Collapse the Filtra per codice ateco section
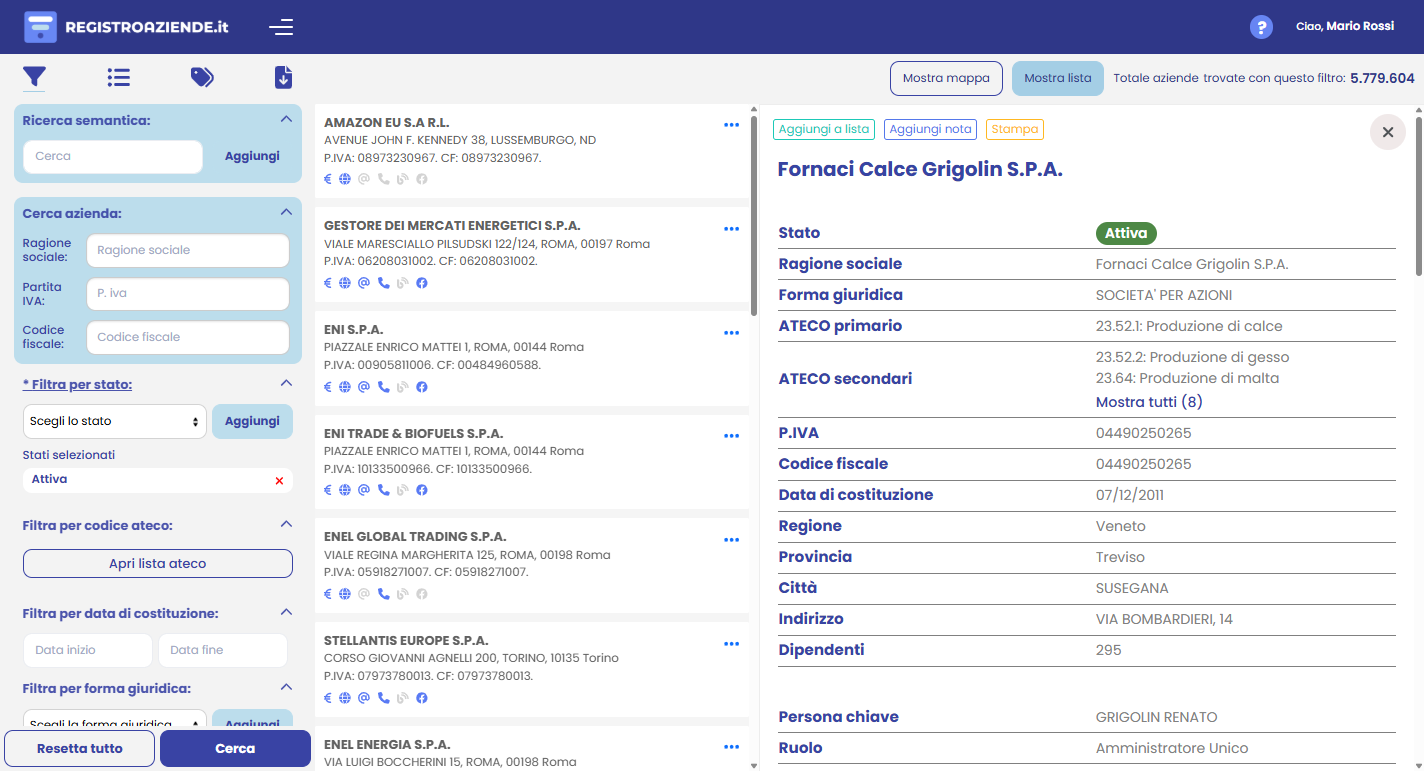Image resolution: width=1424 pixels, height=771 pixels. tap(286, 524)
